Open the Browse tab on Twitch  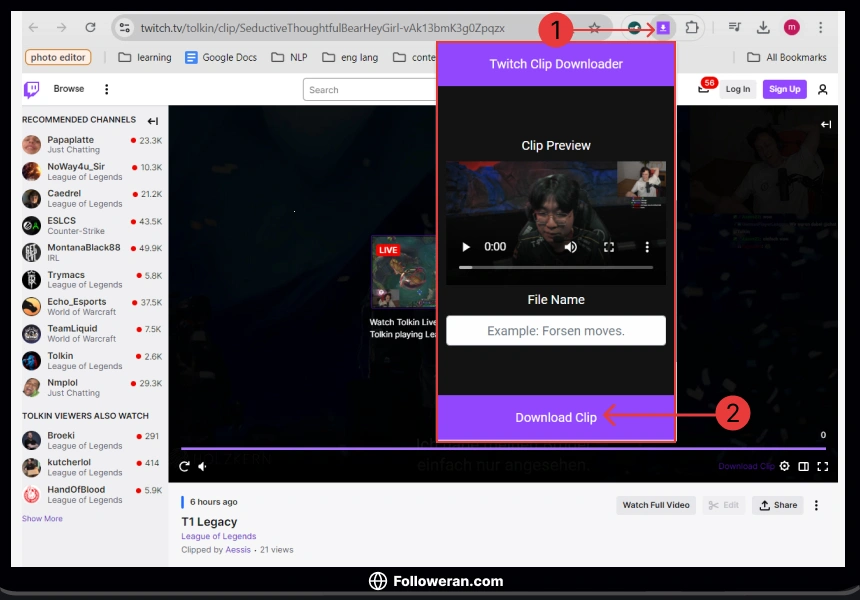[x=69, y=89]
